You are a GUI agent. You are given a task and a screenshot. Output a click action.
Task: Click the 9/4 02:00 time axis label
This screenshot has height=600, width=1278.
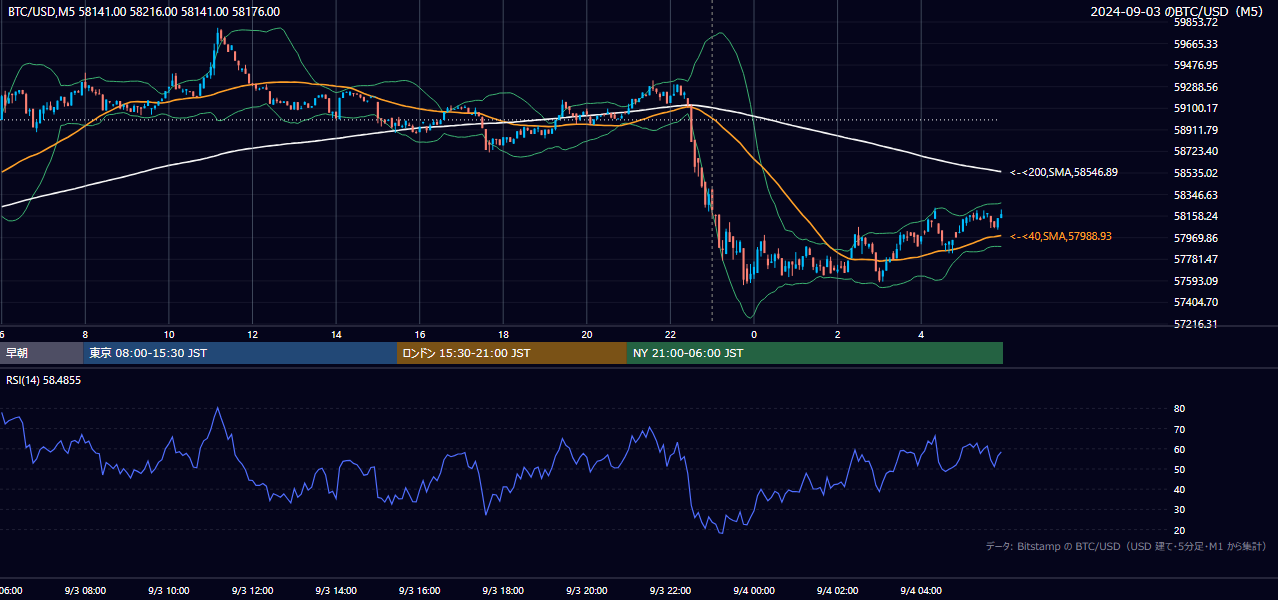point(837,591)
